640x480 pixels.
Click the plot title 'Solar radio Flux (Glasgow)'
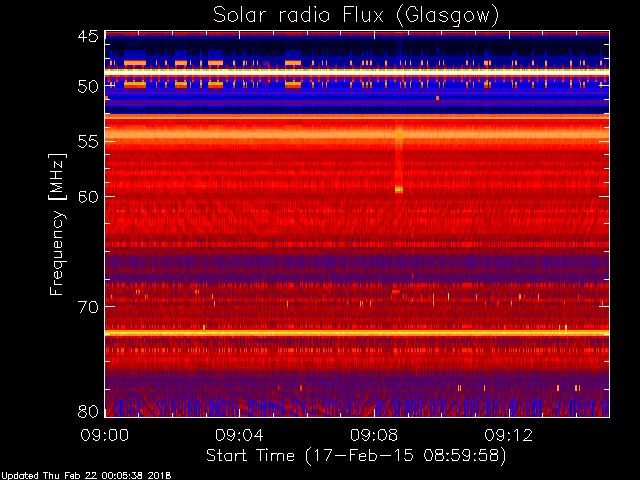pyautogui.click(x=356, y=16)
